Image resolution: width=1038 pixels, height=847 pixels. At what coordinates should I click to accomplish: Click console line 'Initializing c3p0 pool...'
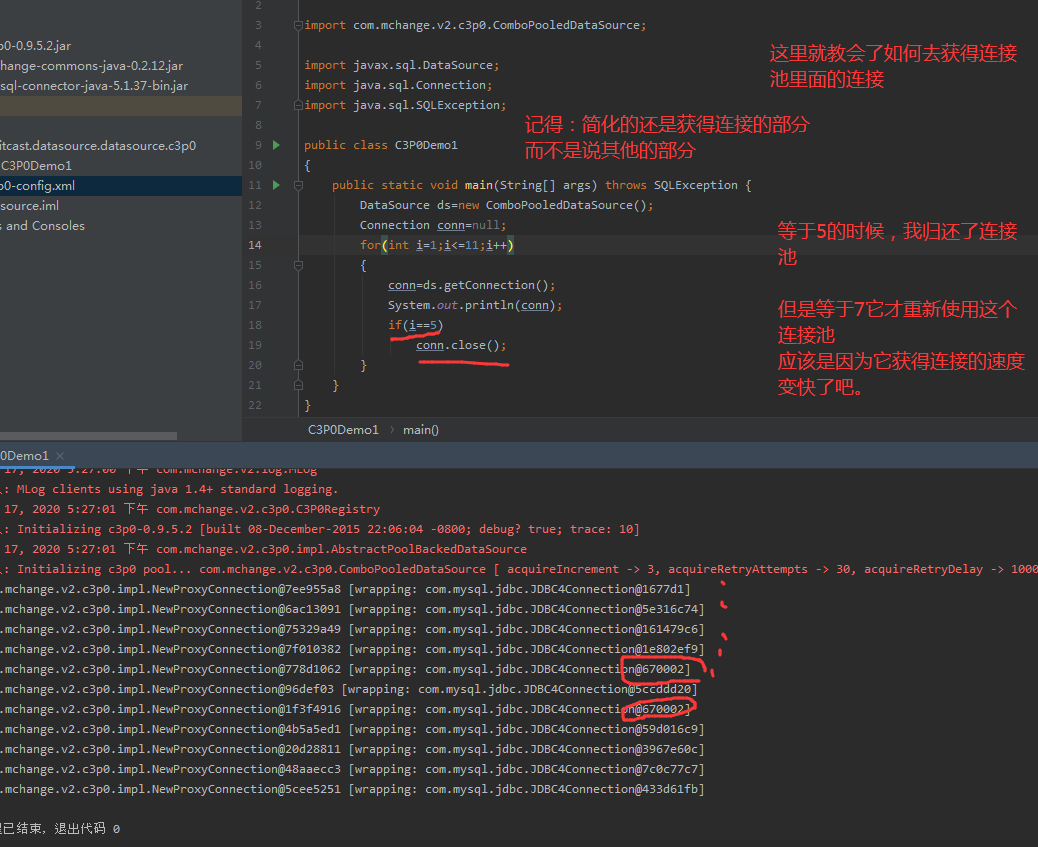pos(519,569)
